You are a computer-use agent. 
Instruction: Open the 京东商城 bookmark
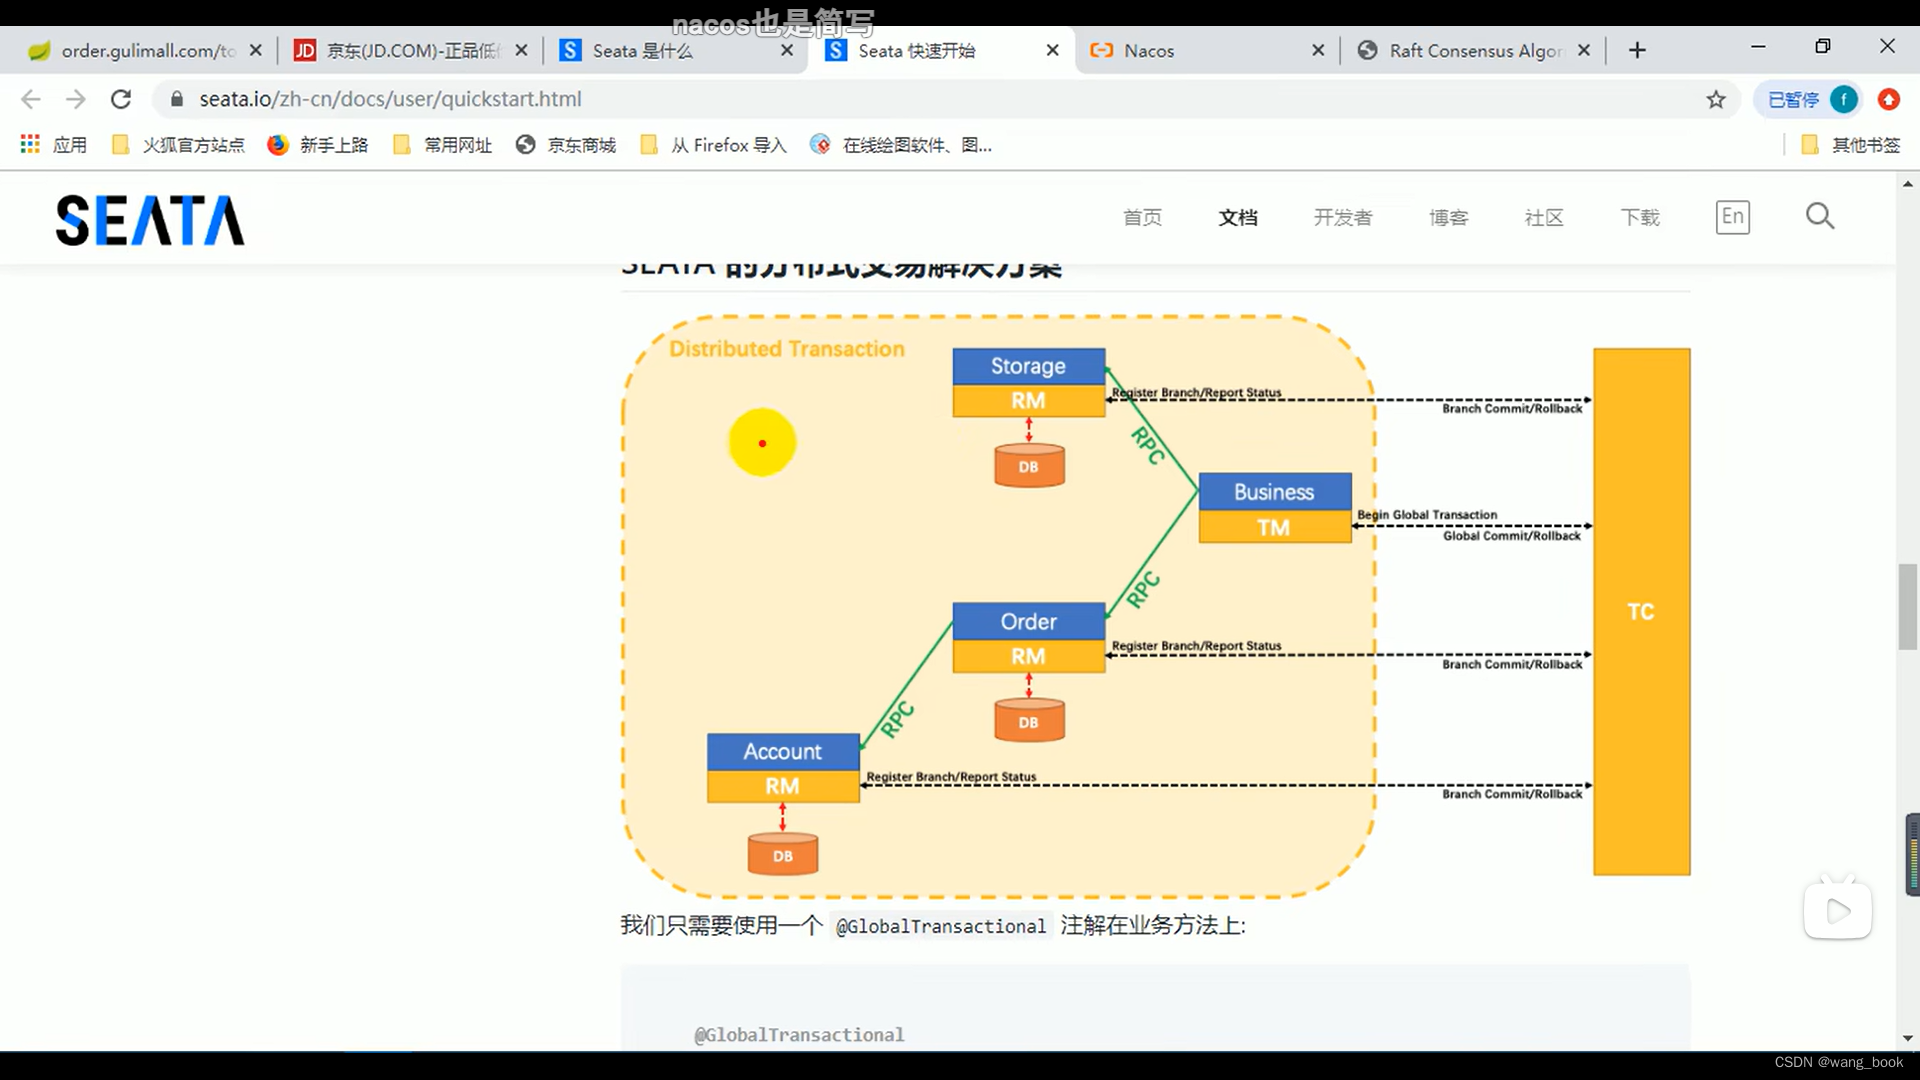tap(566, 145)
